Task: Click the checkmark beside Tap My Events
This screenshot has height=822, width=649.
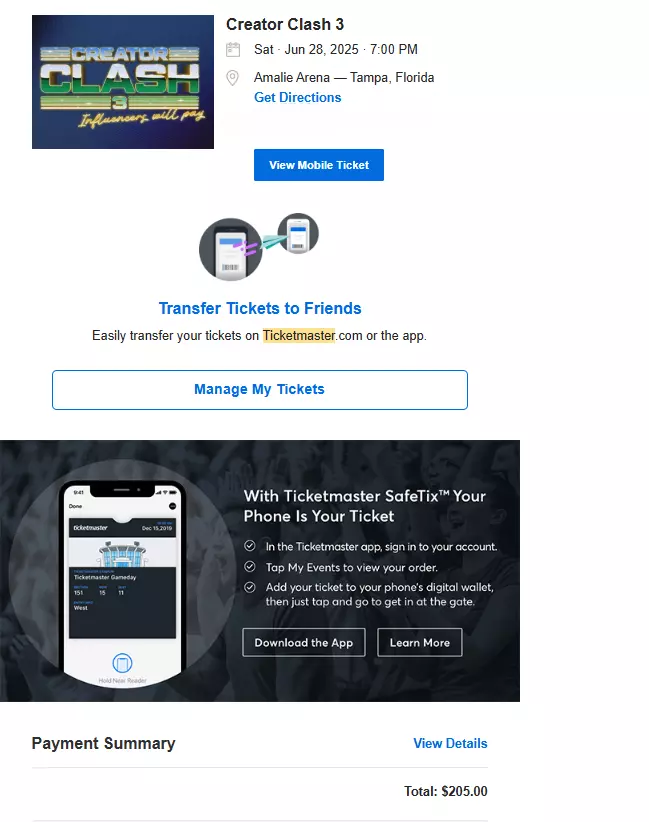Action: (250, 567)
